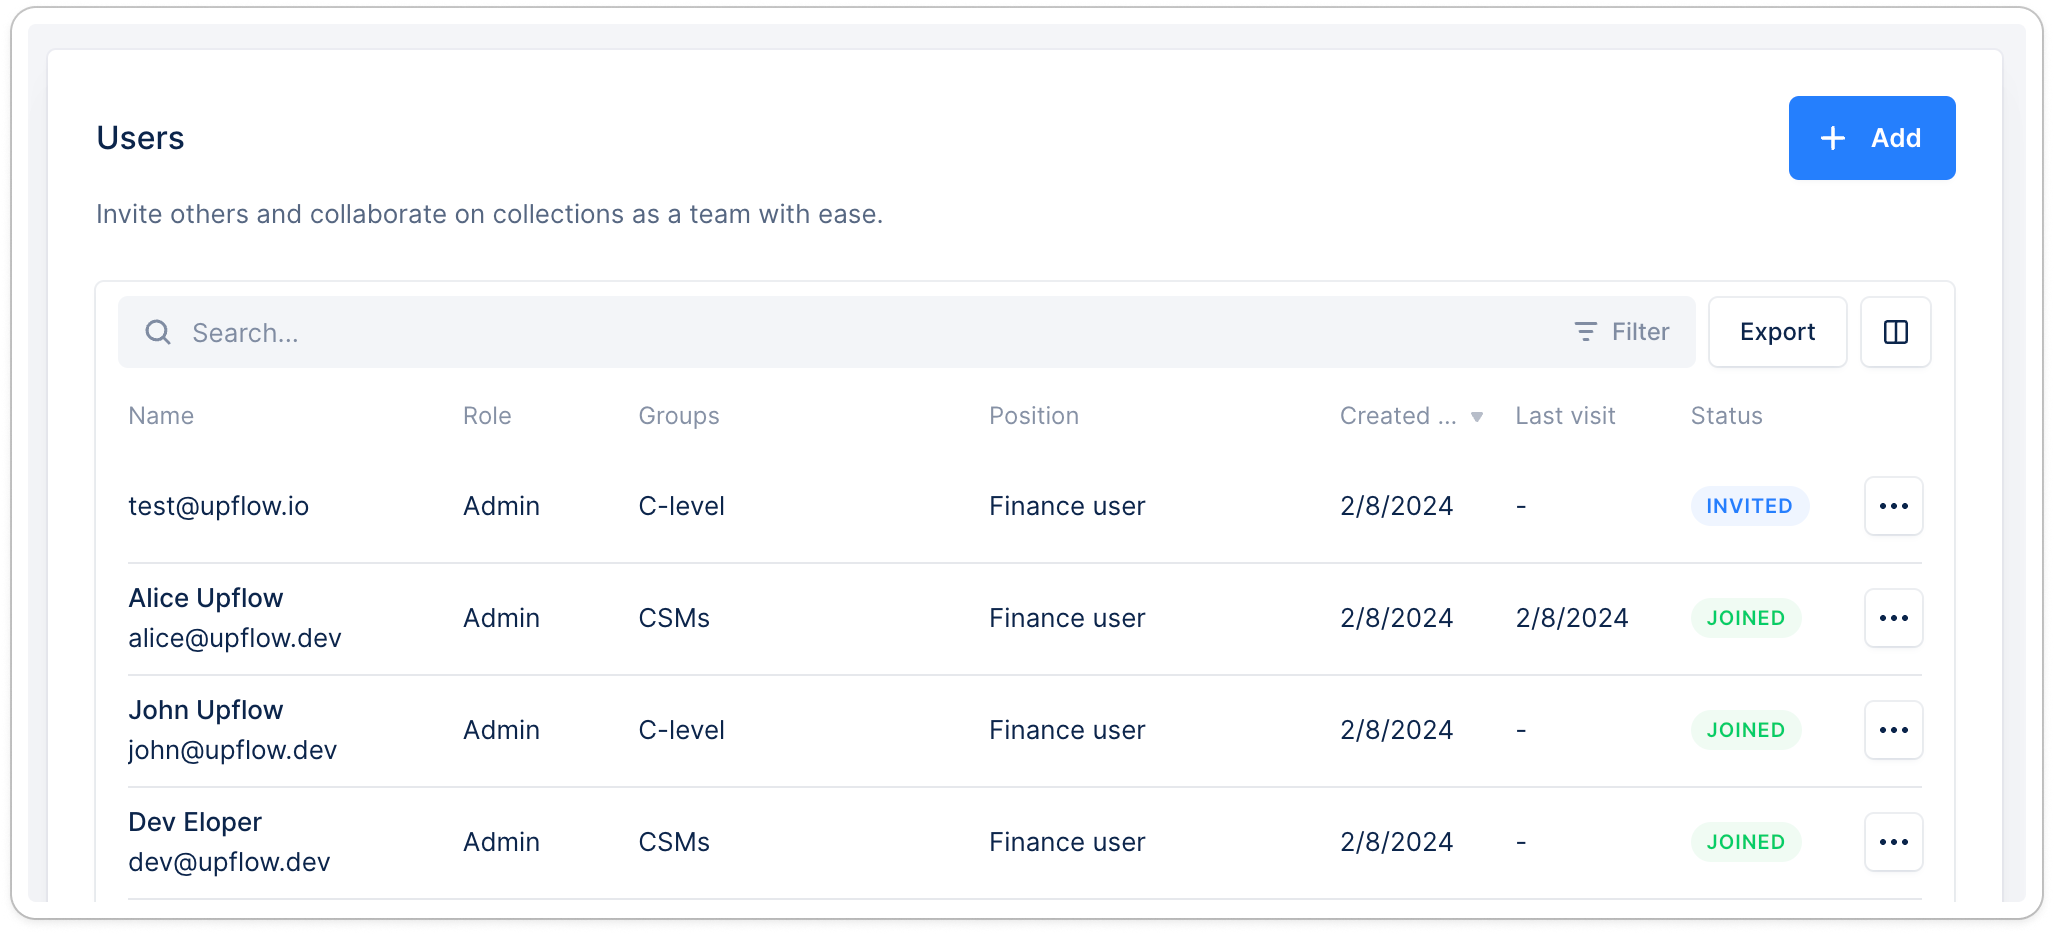Click the Export button
The image size is (2054, 934).
click(x=1777, y=332)
